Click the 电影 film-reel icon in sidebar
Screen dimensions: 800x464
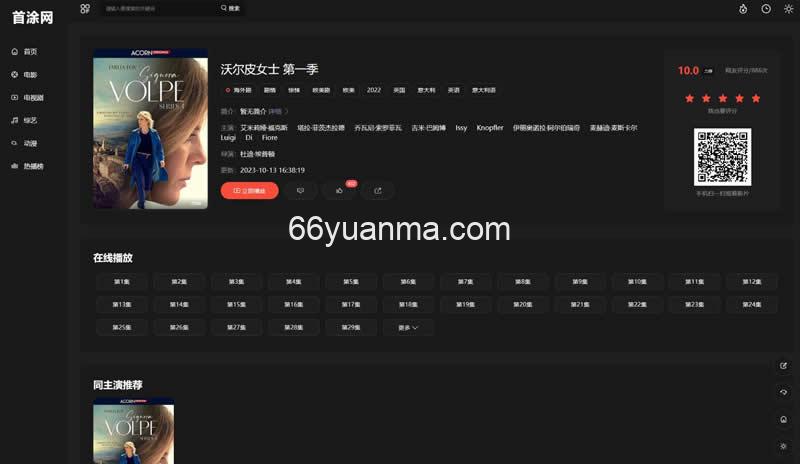(x=14, y=75)
